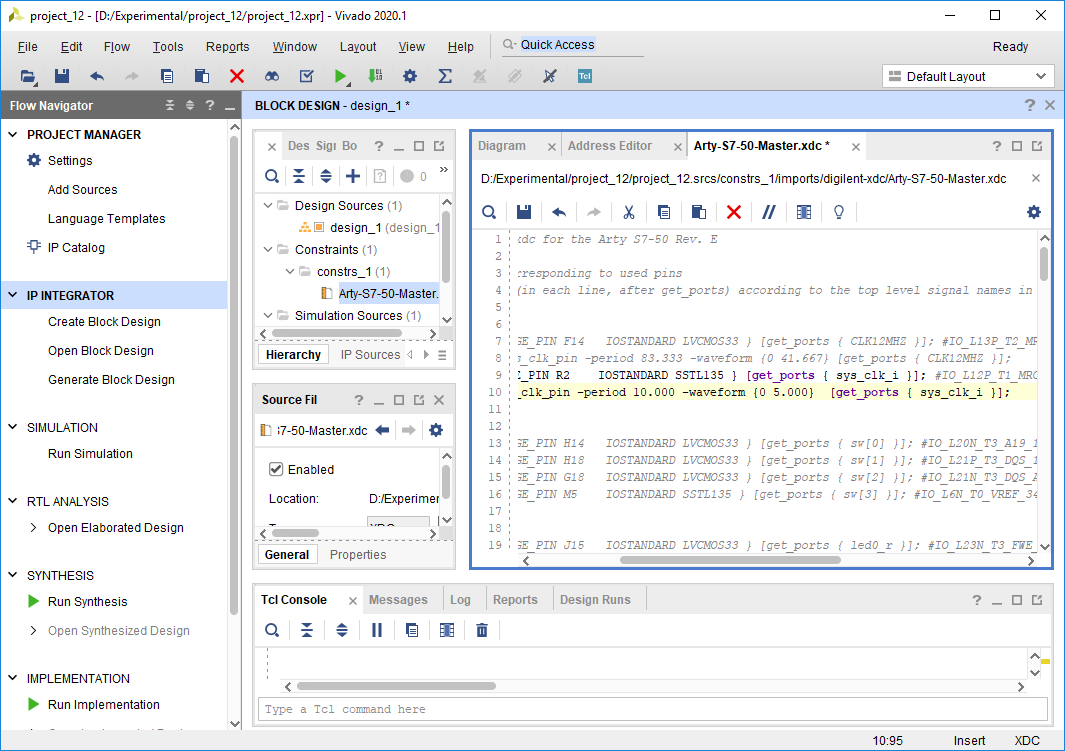
Task: Collapse the SIMULATION section
Action: tap(13, 427)
